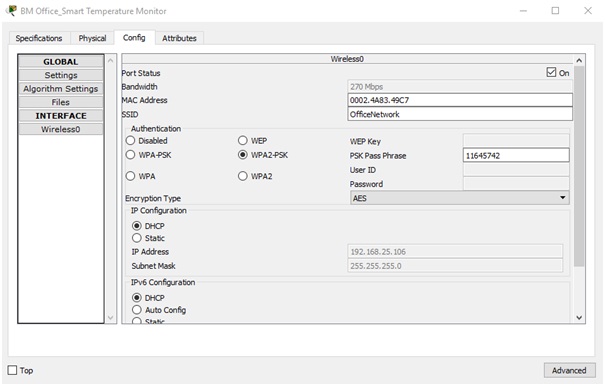Click the config panel vertical scrollbar thumb
Viewport: 605px width, 386px height.
click(579, 166)
